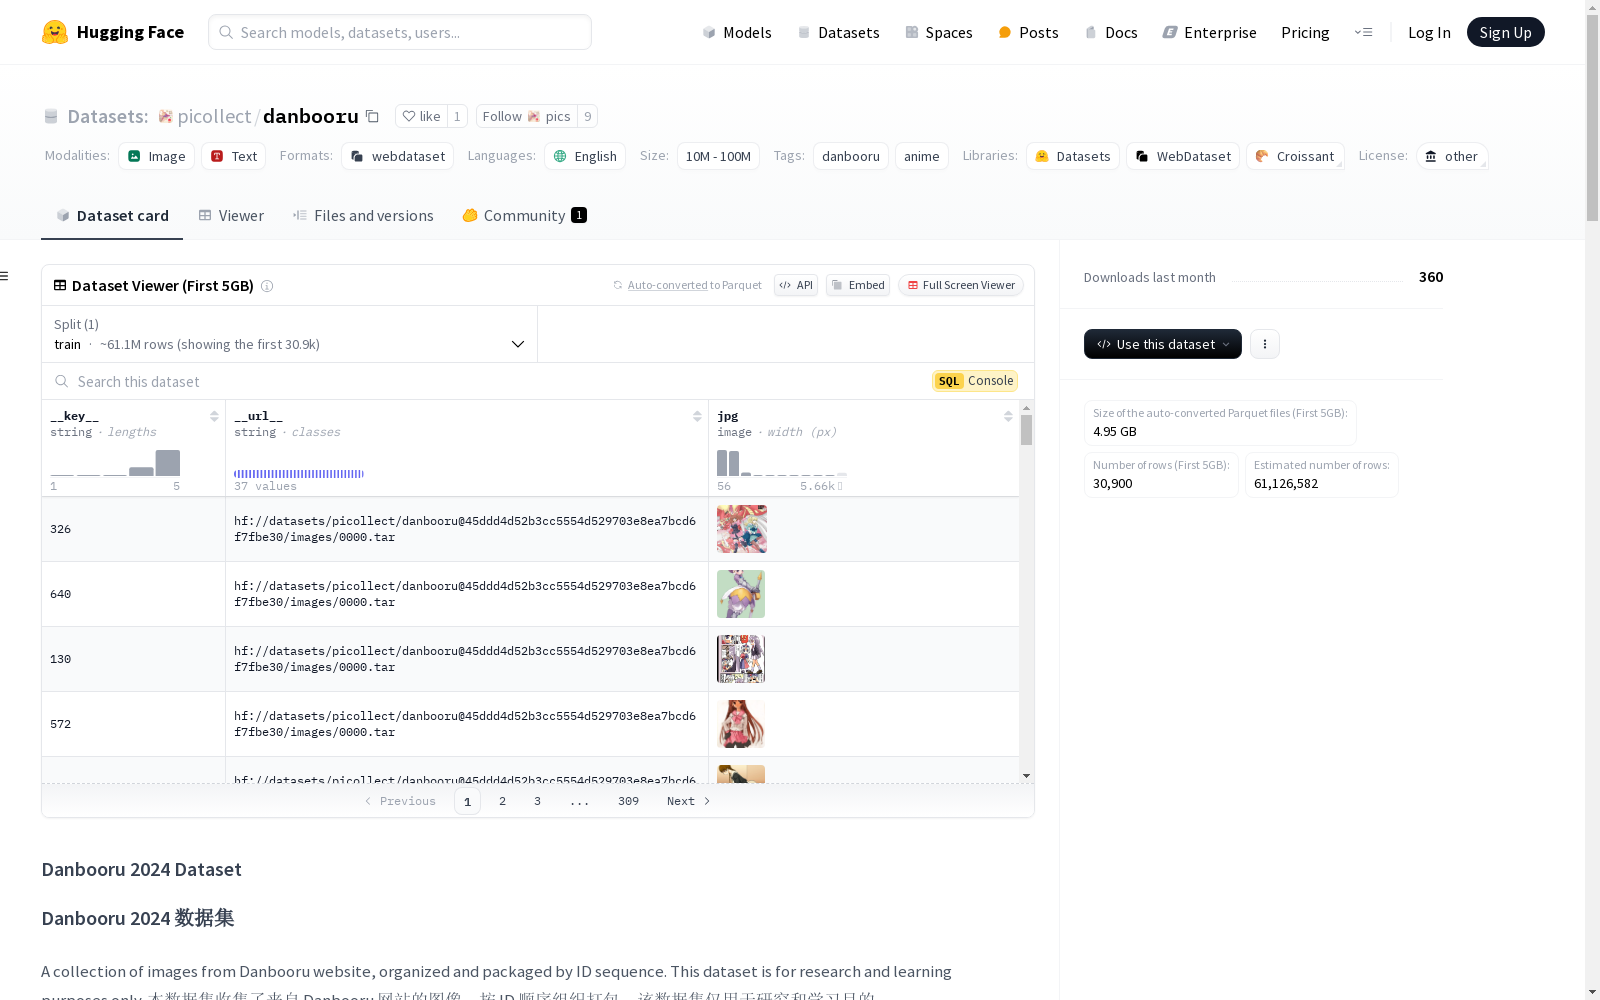Click Next page in viewer pagination
Image resolution: width=1600 pixels, height=1000 pixels.
688,801
